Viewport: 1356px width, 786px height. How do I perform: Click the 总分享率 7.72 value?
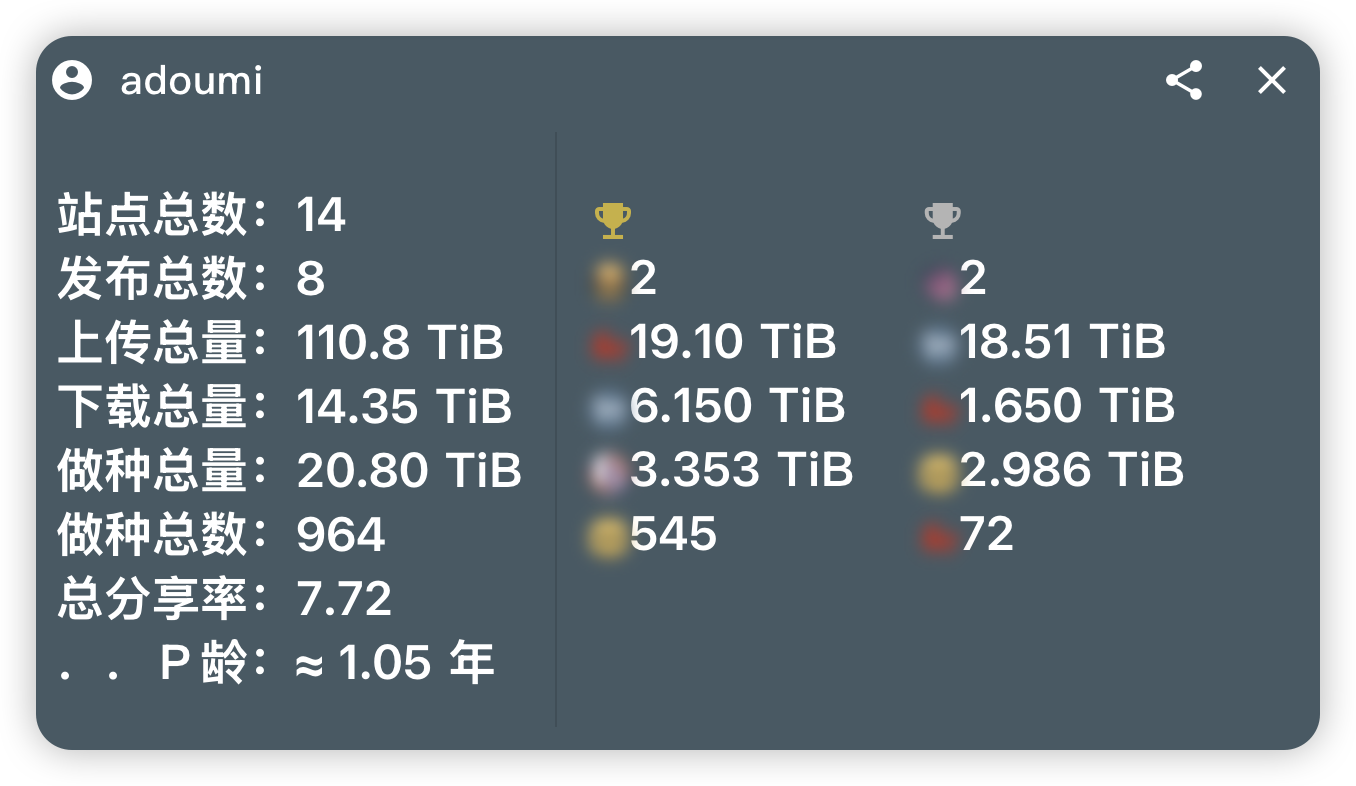coord(344,599)
